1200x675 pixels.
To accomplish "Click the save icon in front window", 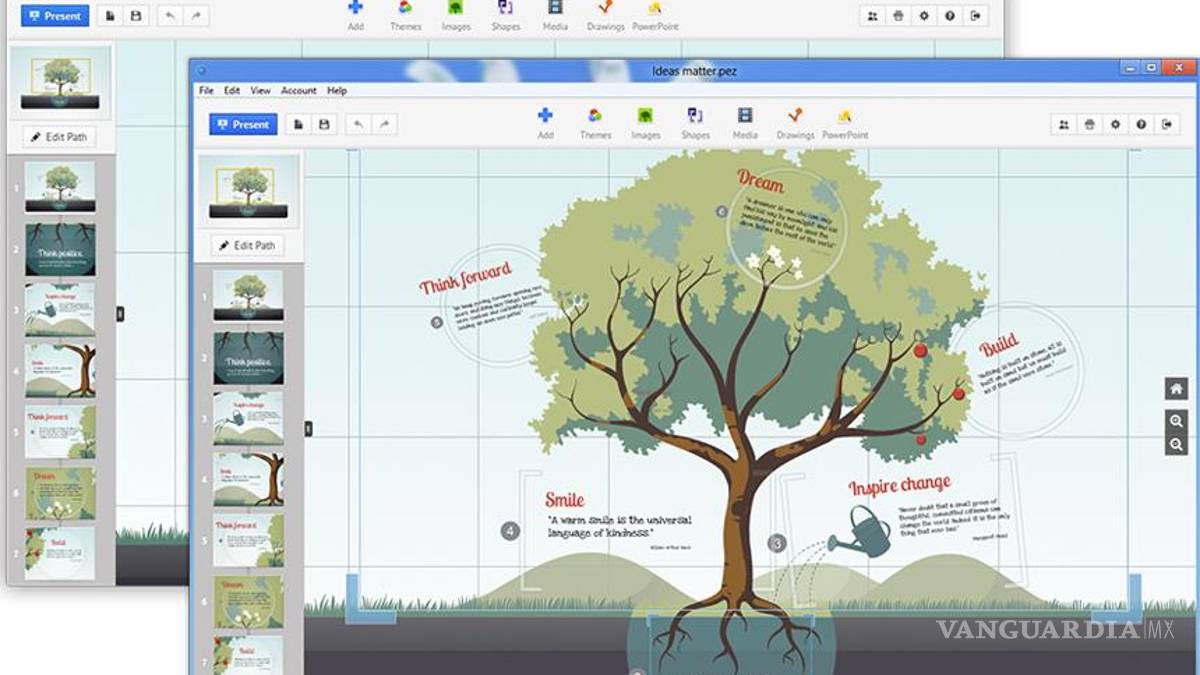I will pyautogui.click(x=323, y=124).
